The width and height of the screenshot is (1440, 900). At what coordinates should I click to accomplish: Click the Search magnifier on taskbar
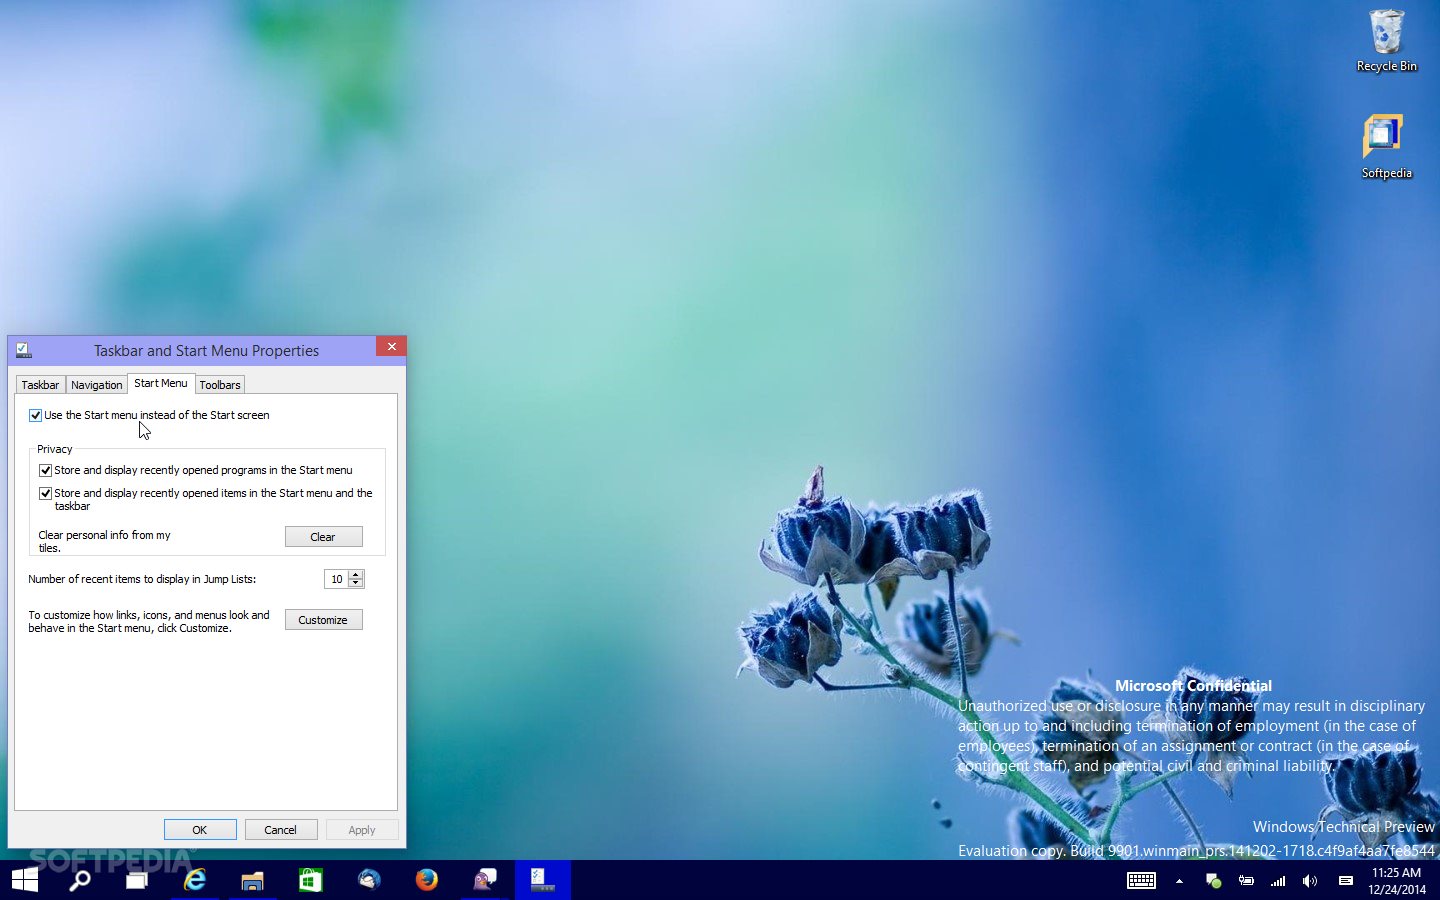[80, 880]
